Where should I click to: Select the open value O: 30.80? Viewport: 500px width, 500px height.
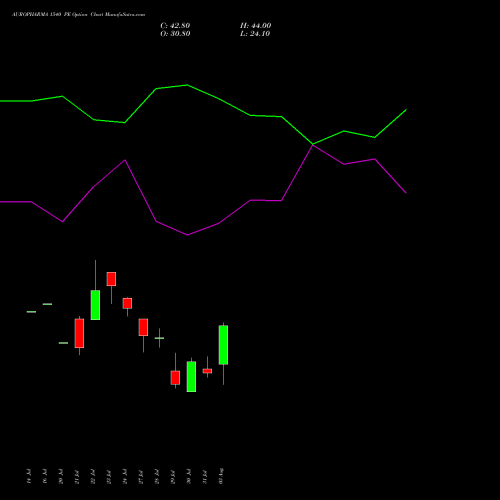[175, 34]
